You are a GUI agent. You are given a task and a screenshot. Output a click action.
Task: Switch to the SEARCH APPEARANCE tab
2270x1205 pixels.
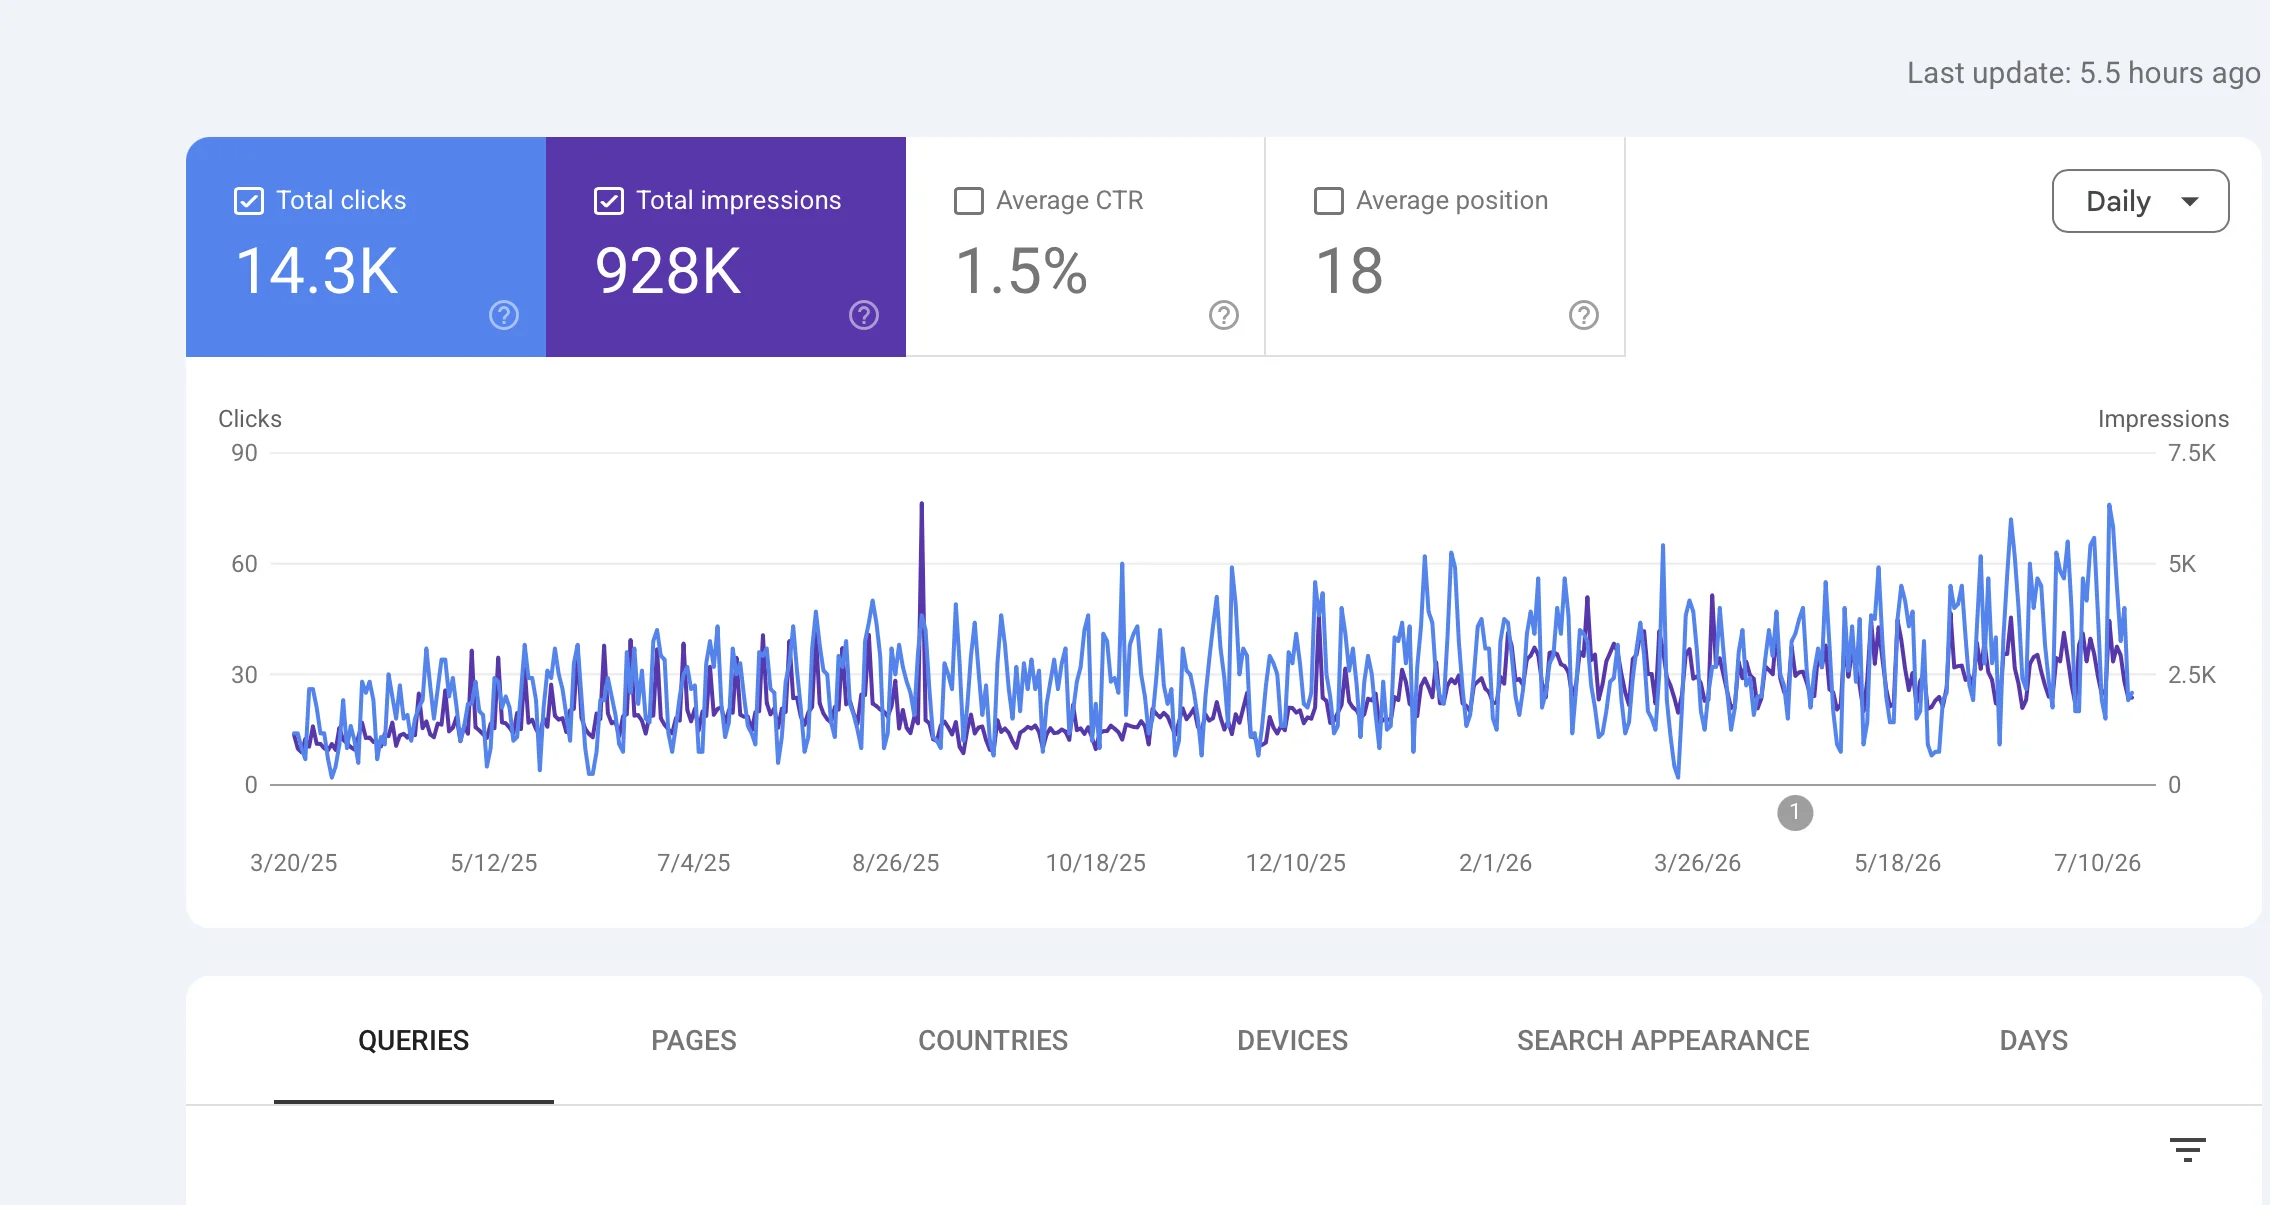point(1663,1041)
